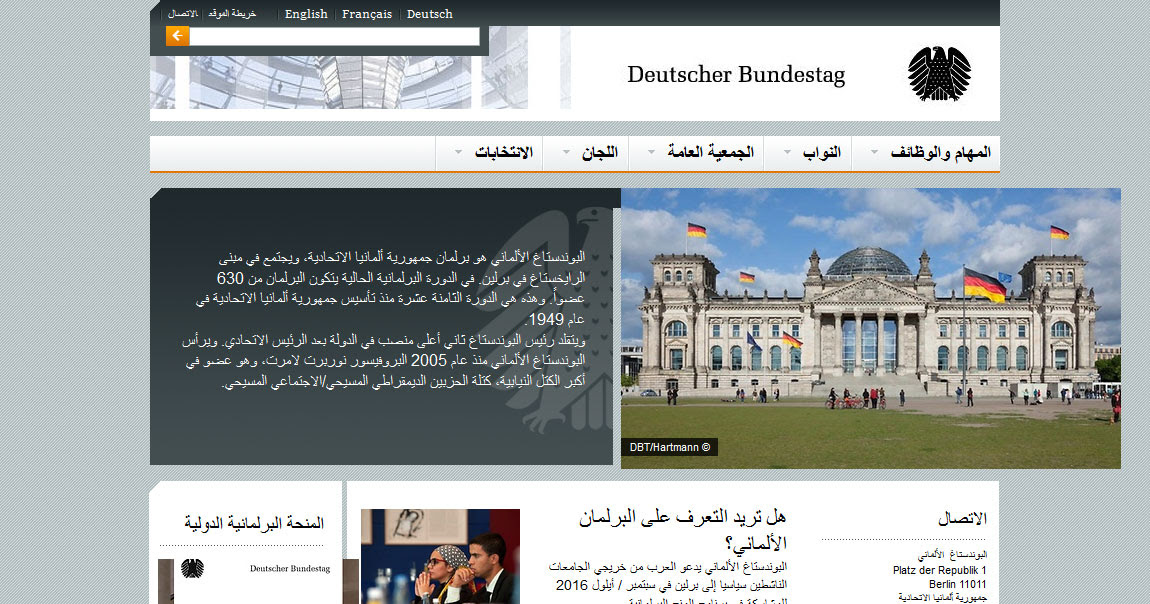Click the brochure Deutscher Bundestag thumbnail text
The width and height of the screenshot is (1150, 604).
[290, 569]
